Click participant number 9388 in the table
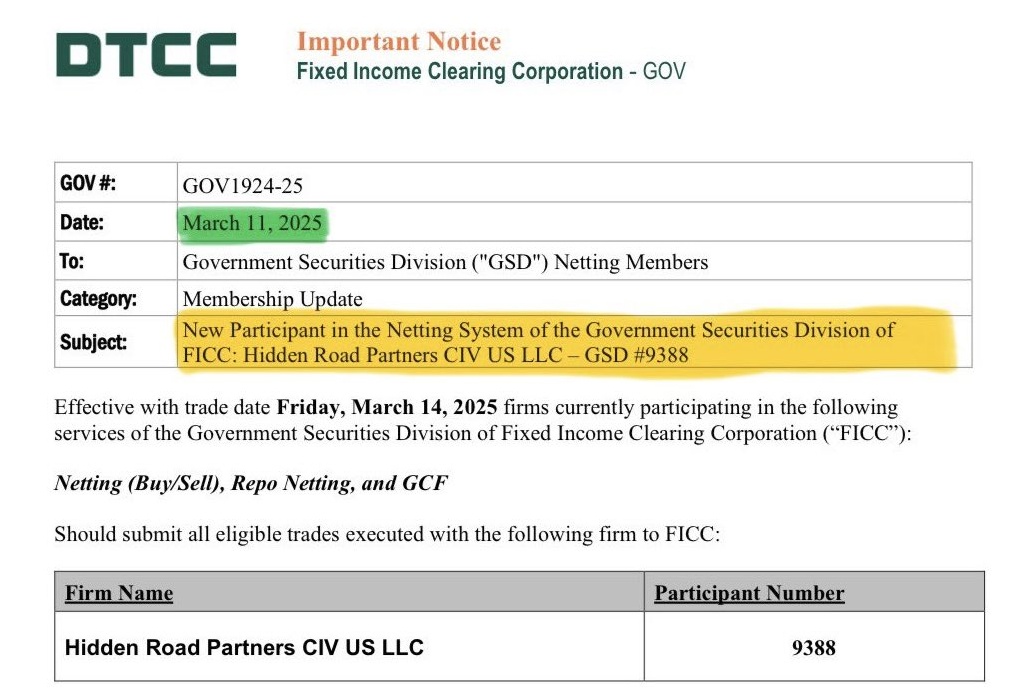 [x=813, y=647]
